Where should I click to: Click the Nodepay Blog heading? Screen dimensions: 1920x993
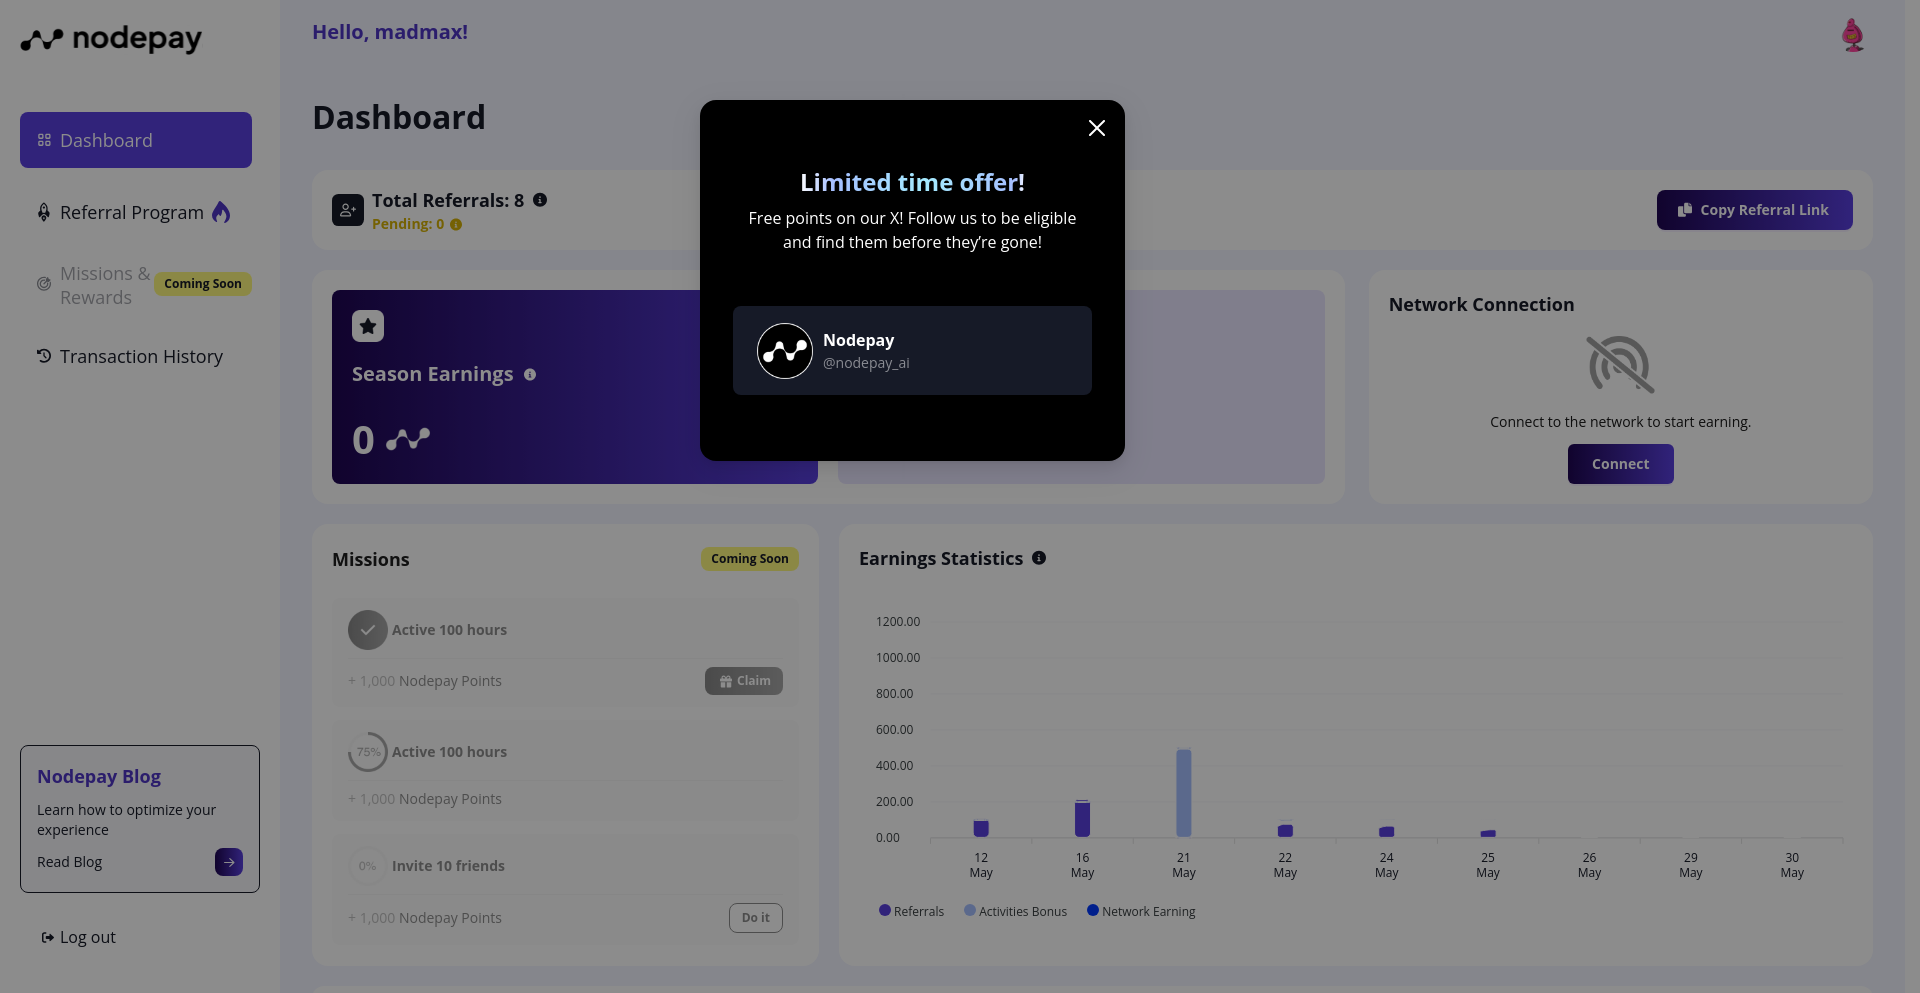click(99, 776)
